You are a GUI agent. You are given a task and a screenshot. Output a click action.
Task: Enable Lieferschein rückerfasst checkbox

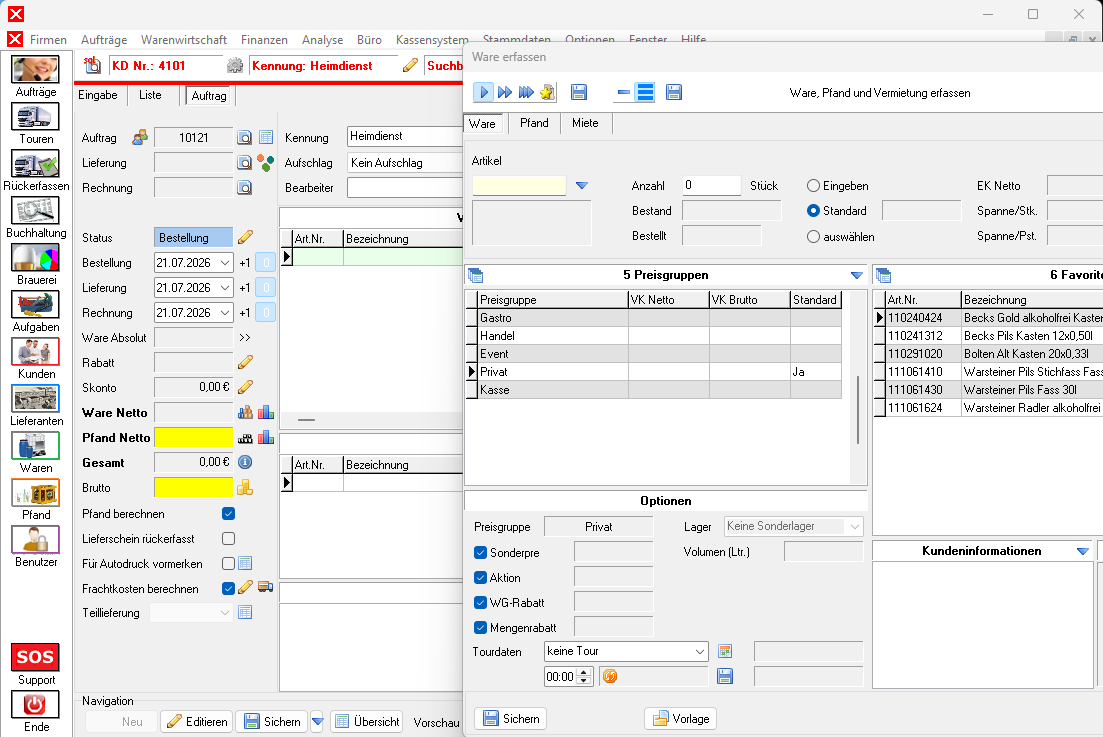click(x=229, y=539)
